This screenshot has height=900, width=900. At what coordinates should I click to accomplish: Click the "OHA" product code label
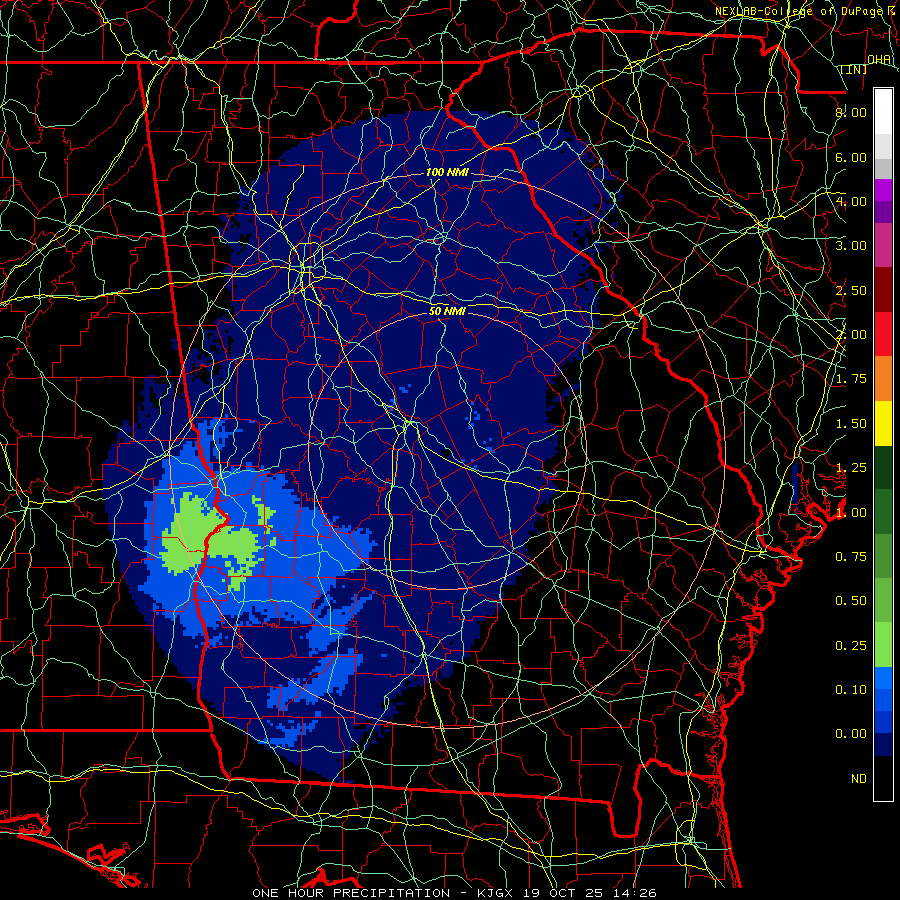pyautogui.click(x=879, y=59)
